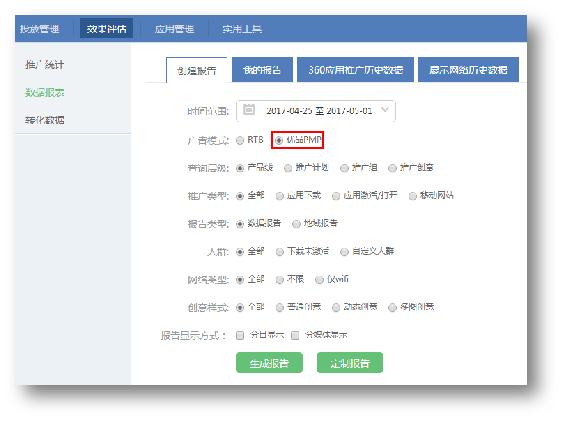The image size is (564, 422).
Task: Expand the date range dropdown arrow
Action: click(385, 109)
